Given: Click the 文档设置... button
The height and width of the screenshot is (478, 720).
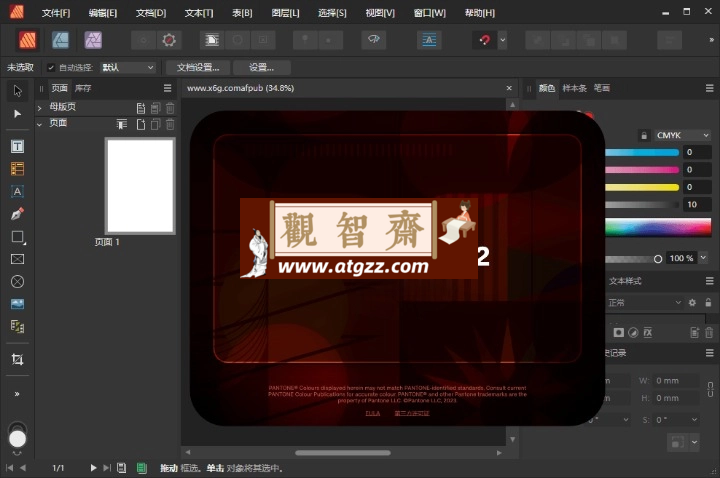Looking at the screenshot, I should pyautogui.click(x=198, y=67).
